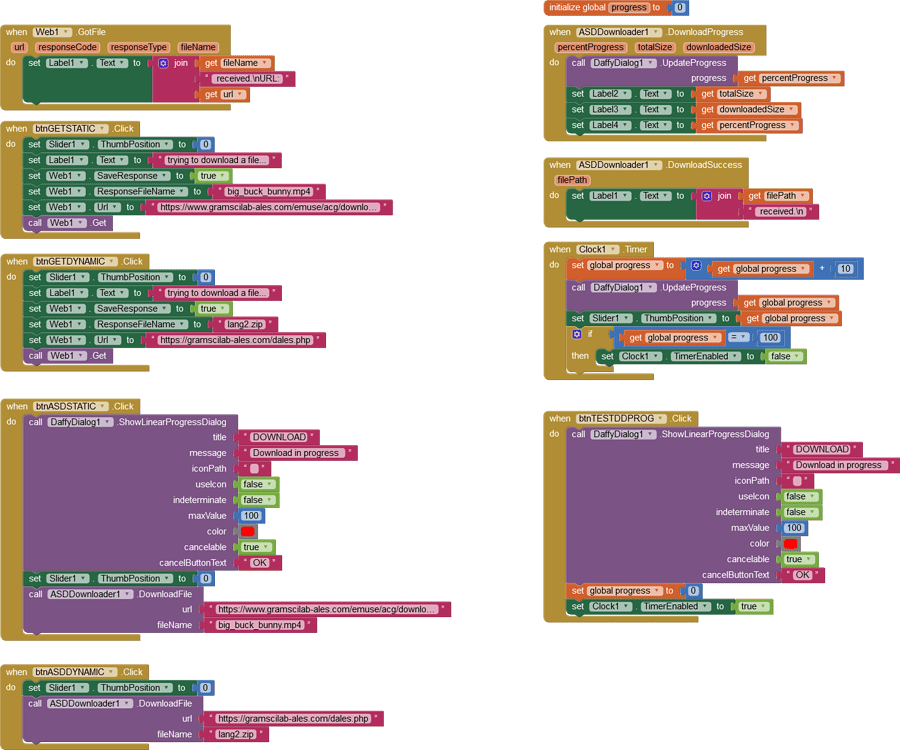Viewport: 900px width, 750px height.
Task: Edit big_buck_bunny.mp4 text in btnGETSTATIC.Click
Action: 269,192
